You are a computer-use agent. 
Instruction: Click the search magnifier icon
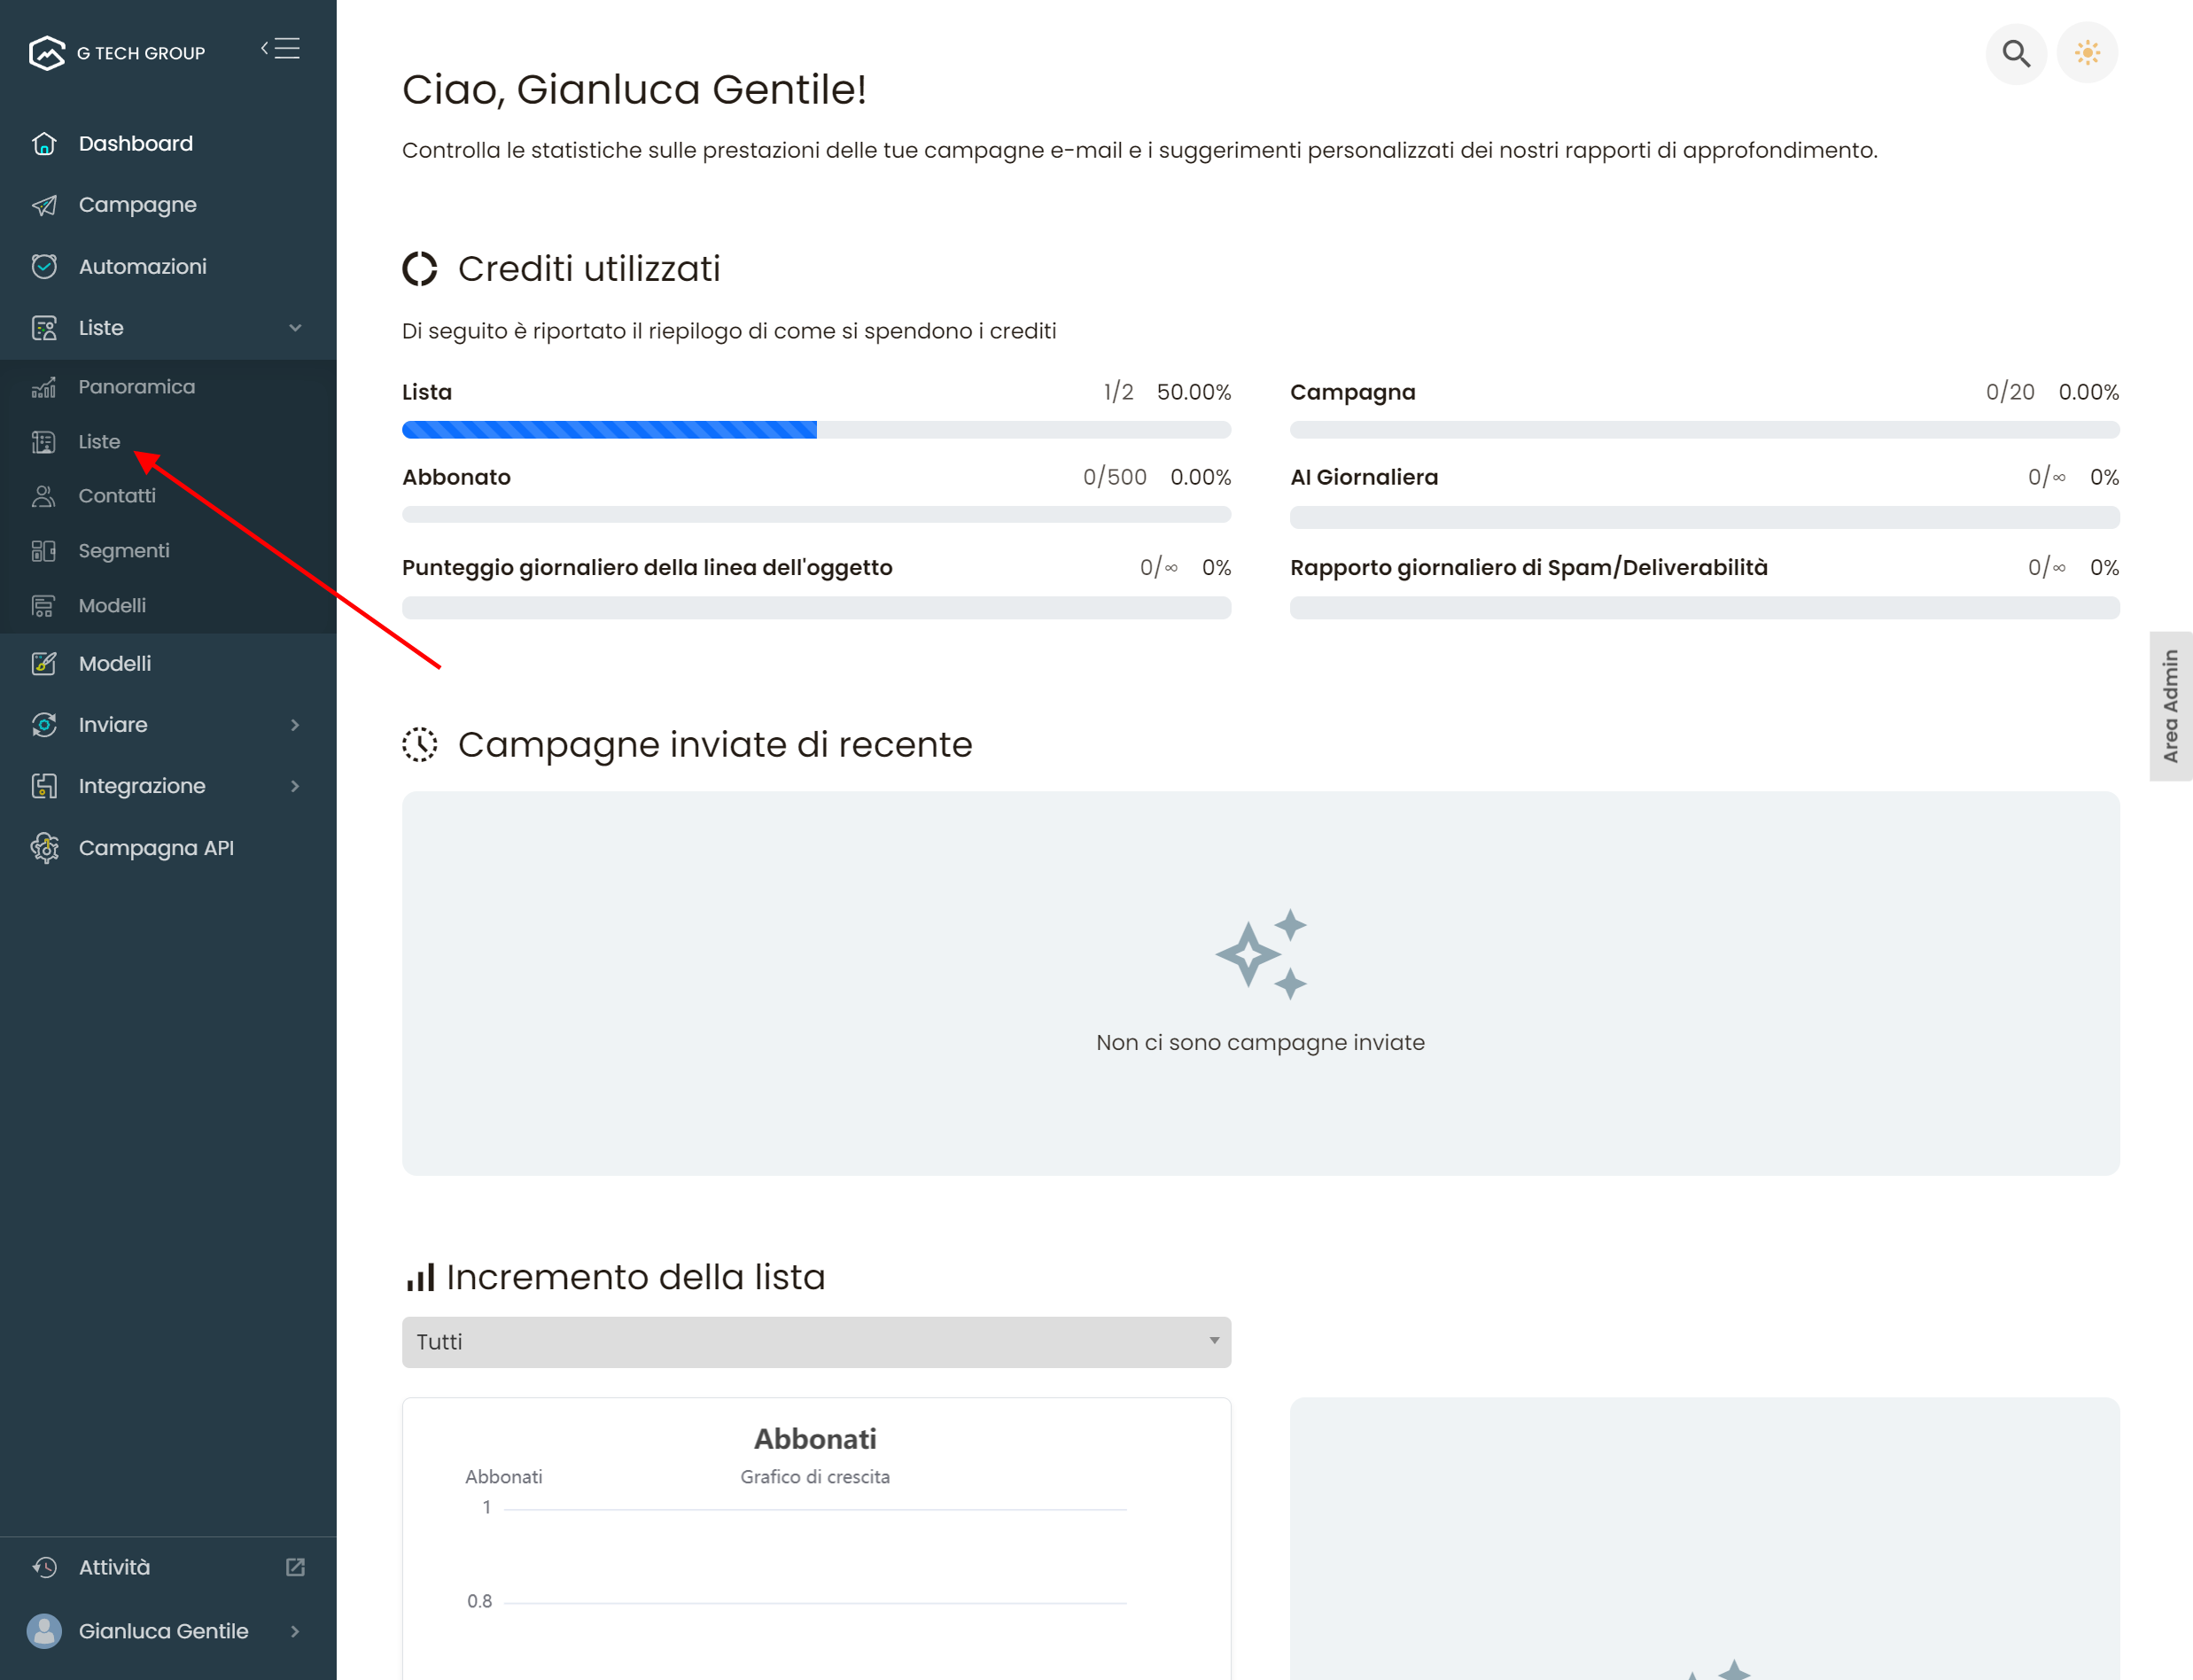(x=2015, y=53)
